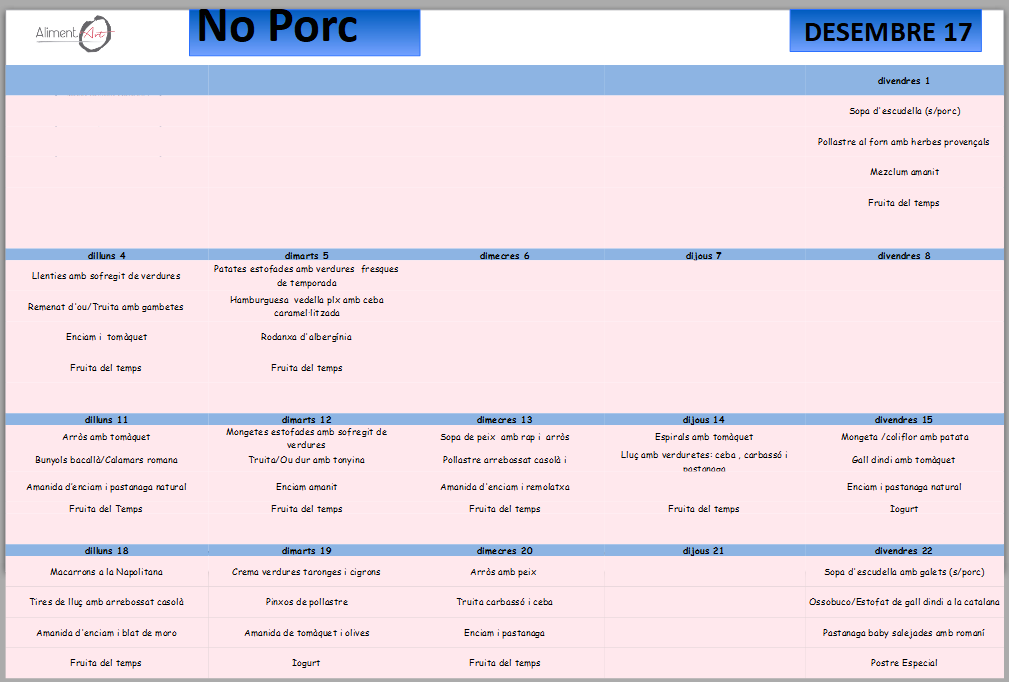Select the Postre Especial cell
Viewport: 1009px width, 682px height.
903,663
